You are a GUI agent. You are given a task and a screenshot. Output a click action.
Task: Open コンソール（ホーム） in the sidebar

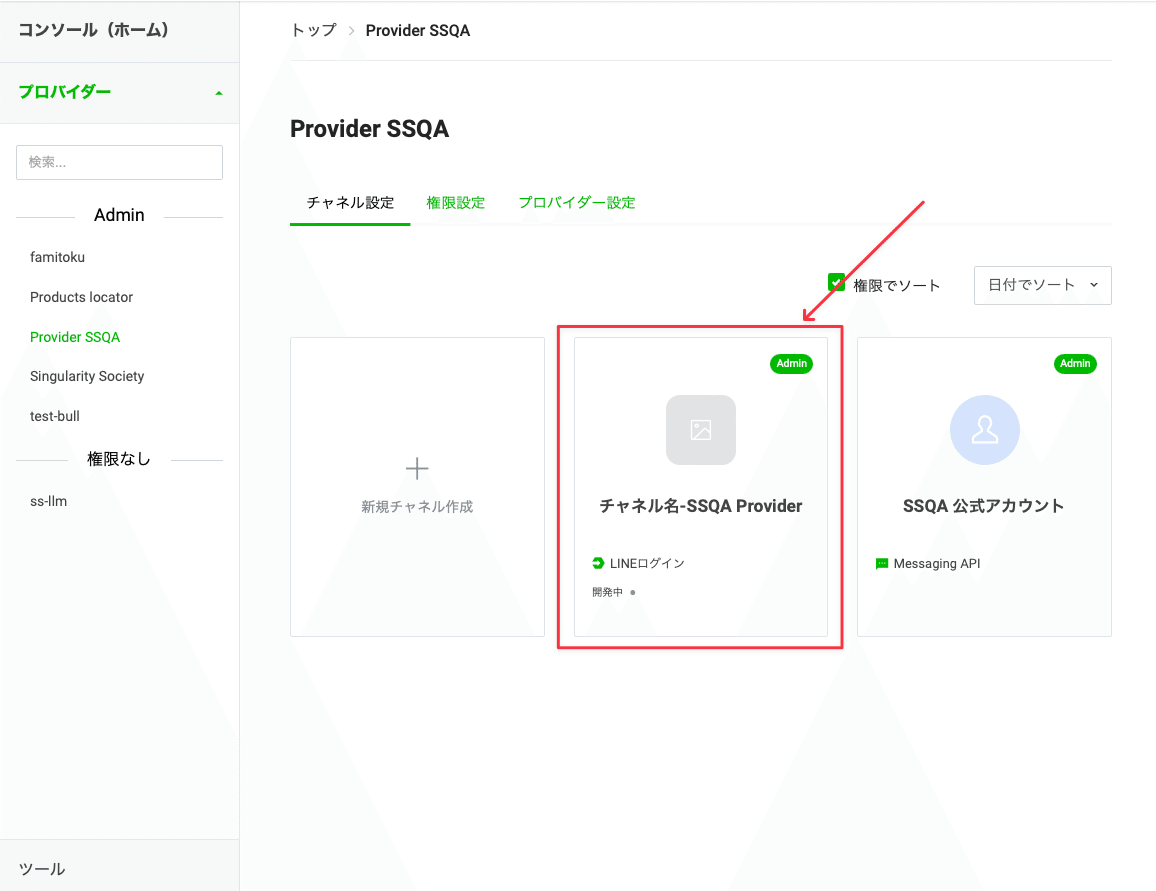(x=94, y=30)
